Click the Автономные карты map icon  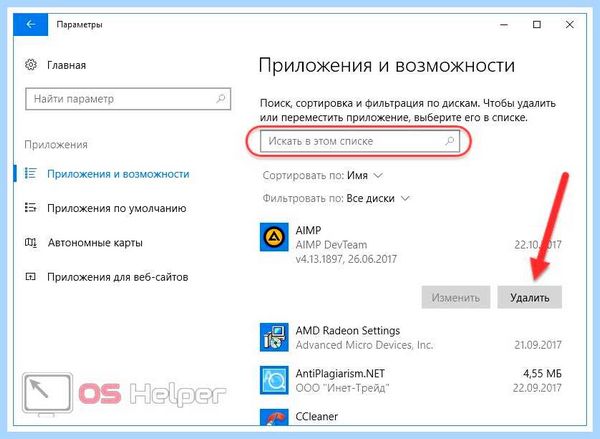coord(31,242)
